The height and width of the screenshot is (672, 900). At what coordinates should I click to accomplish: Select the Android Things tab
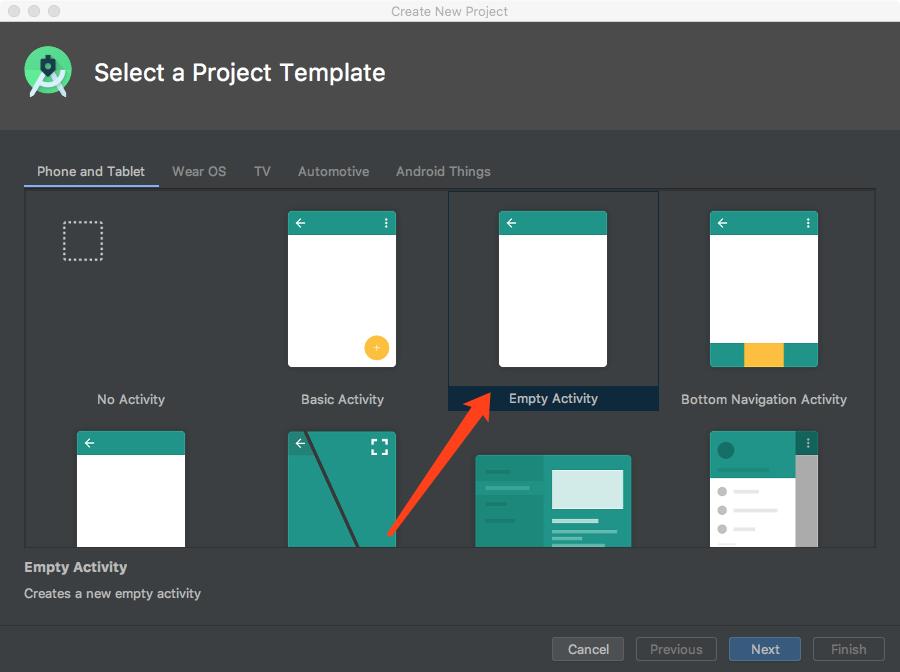click(x=443, y=171)
